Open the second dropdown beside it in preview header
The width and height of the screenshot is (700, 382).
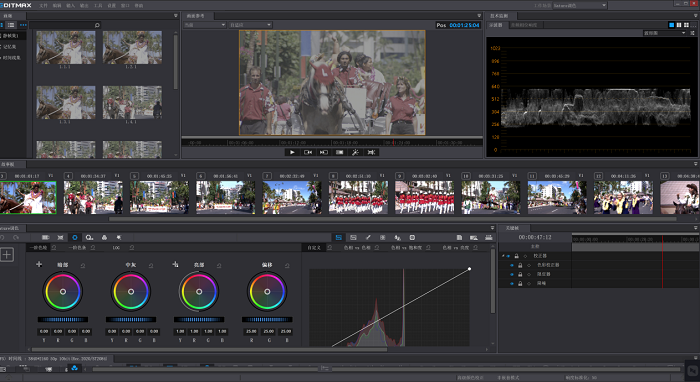pyautogui.click(x=250, y=25)
